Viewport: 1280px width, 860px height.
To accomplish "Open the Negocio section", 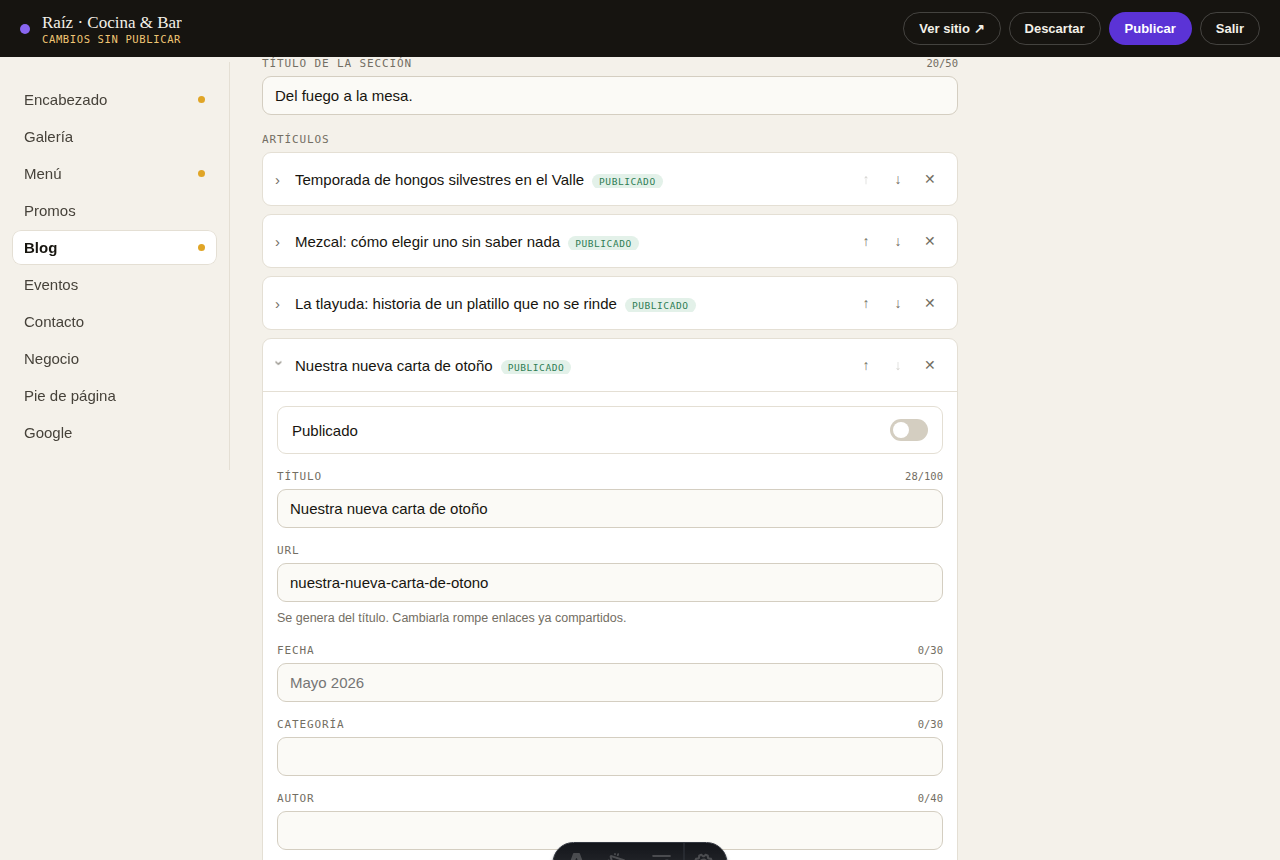I will coord(114,359).
